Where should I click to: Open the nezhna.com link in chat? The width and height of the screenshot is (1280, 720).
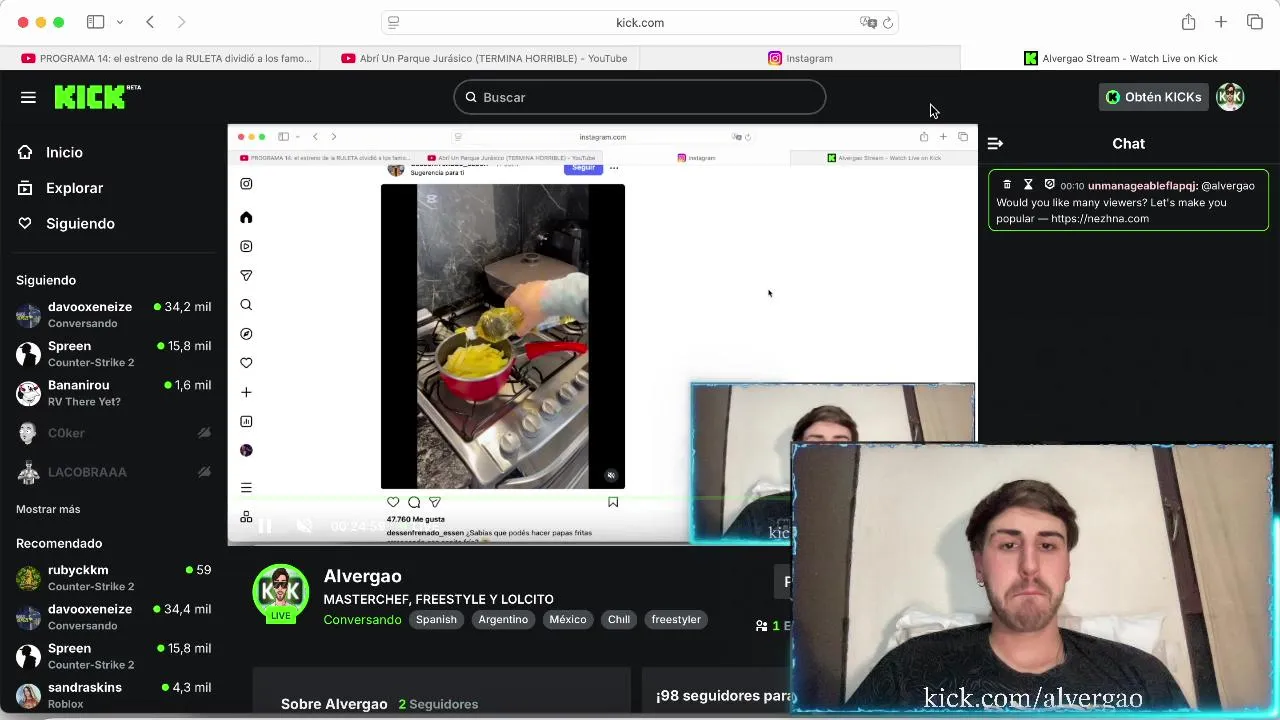click(1100, 218)
